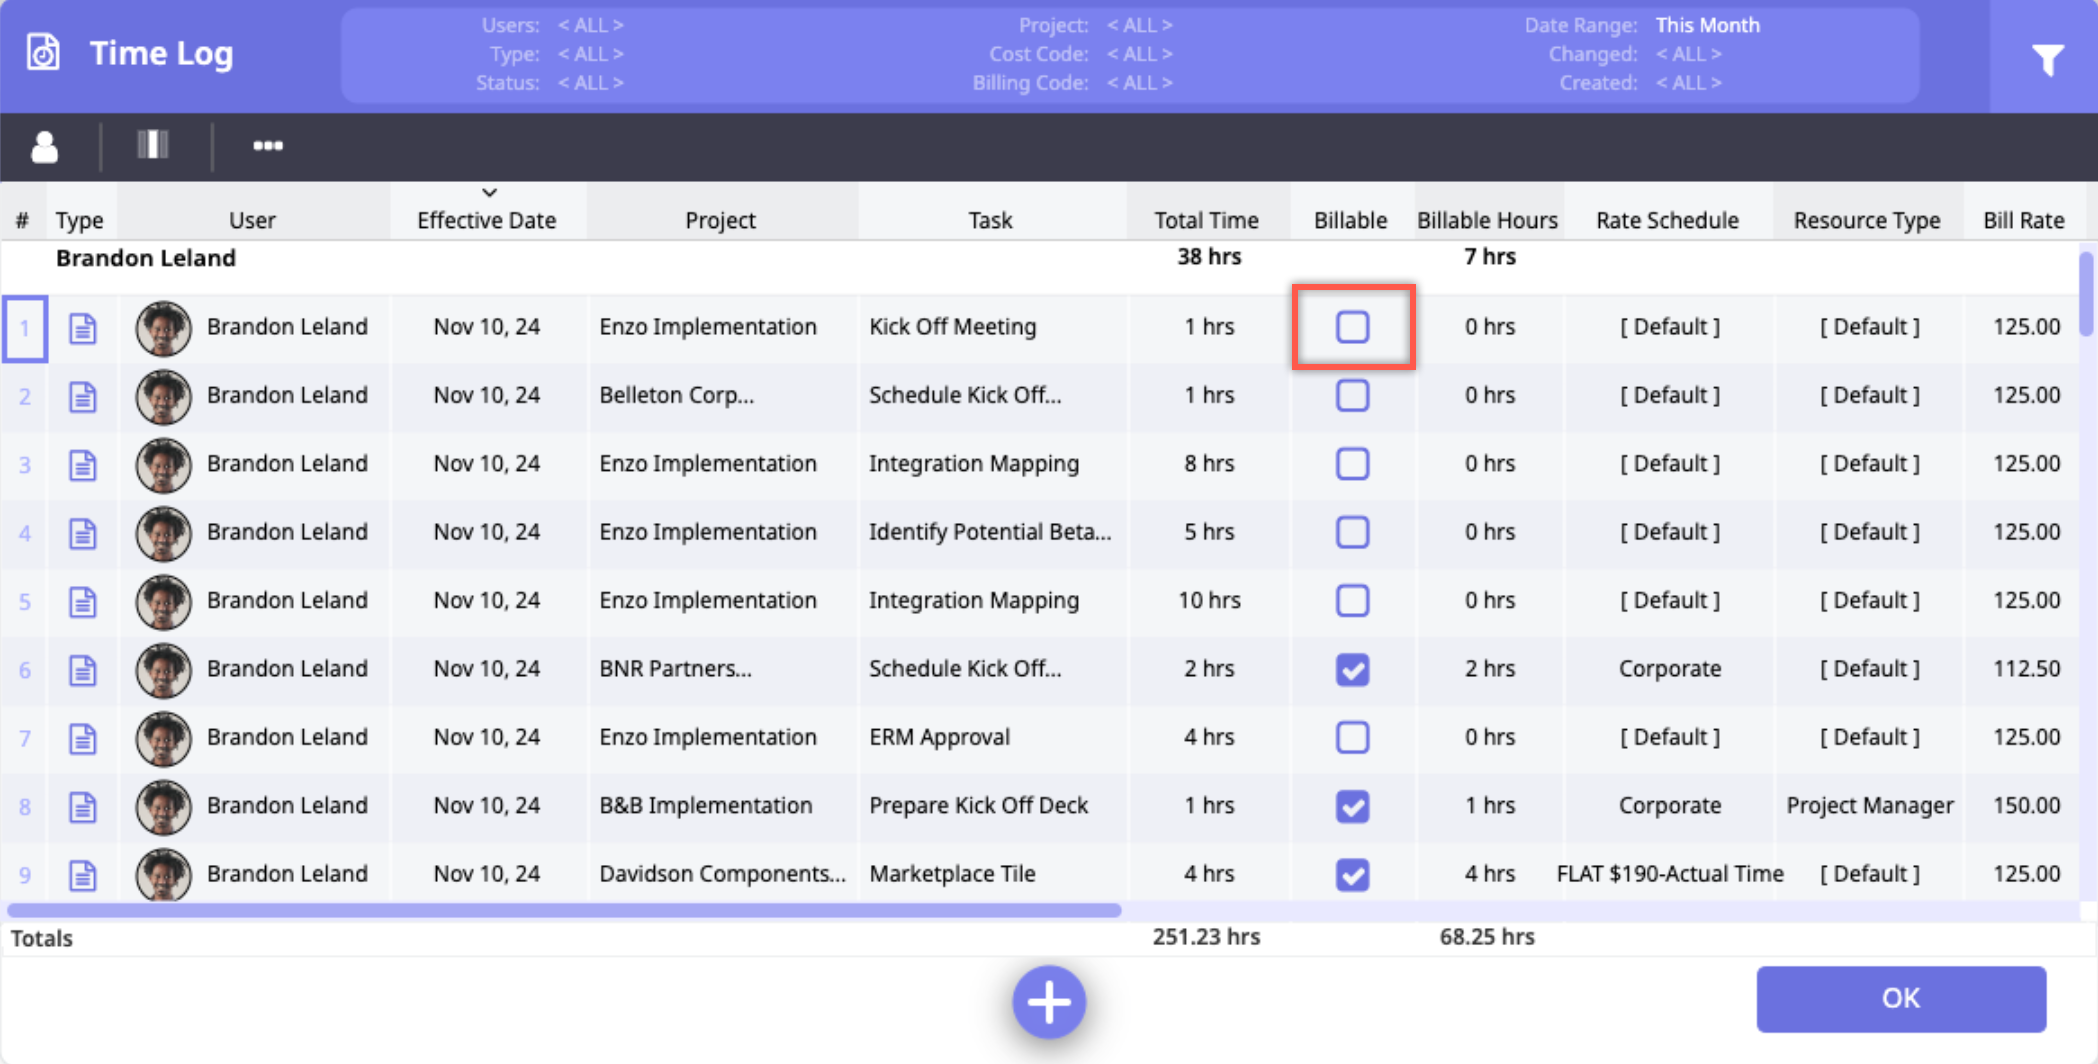Toggle Billable checkbox for ERM Approval row
Viewport: 2098px width, 1064px height.
point(1352,738)
